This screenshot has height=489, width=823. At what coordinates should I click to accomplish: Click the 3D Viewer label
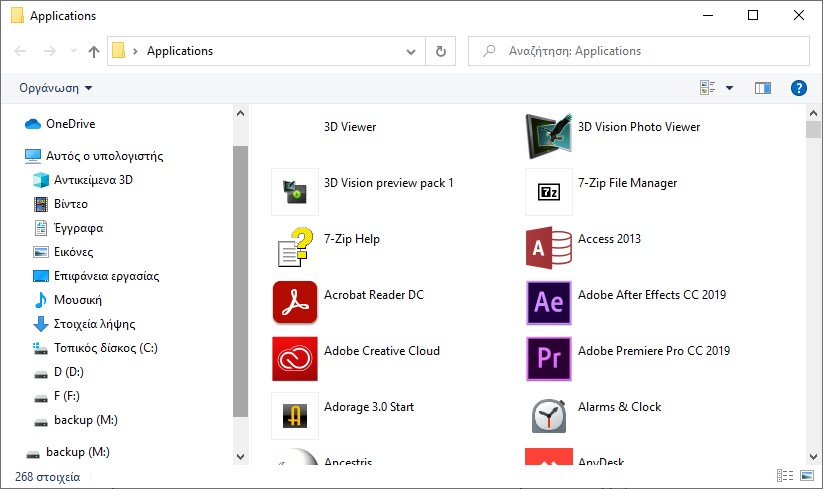pos(350,127)
